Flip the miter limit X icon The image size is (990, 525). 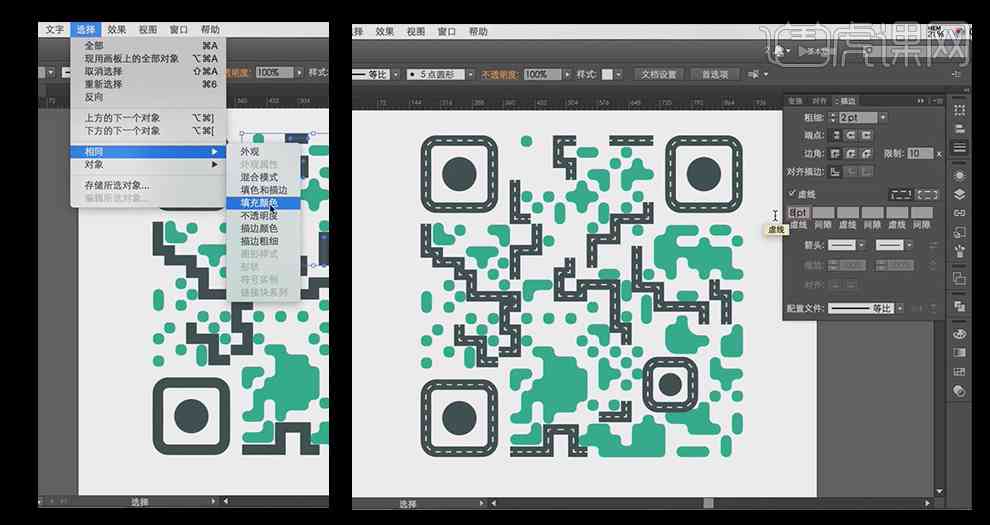pos(939,154)
